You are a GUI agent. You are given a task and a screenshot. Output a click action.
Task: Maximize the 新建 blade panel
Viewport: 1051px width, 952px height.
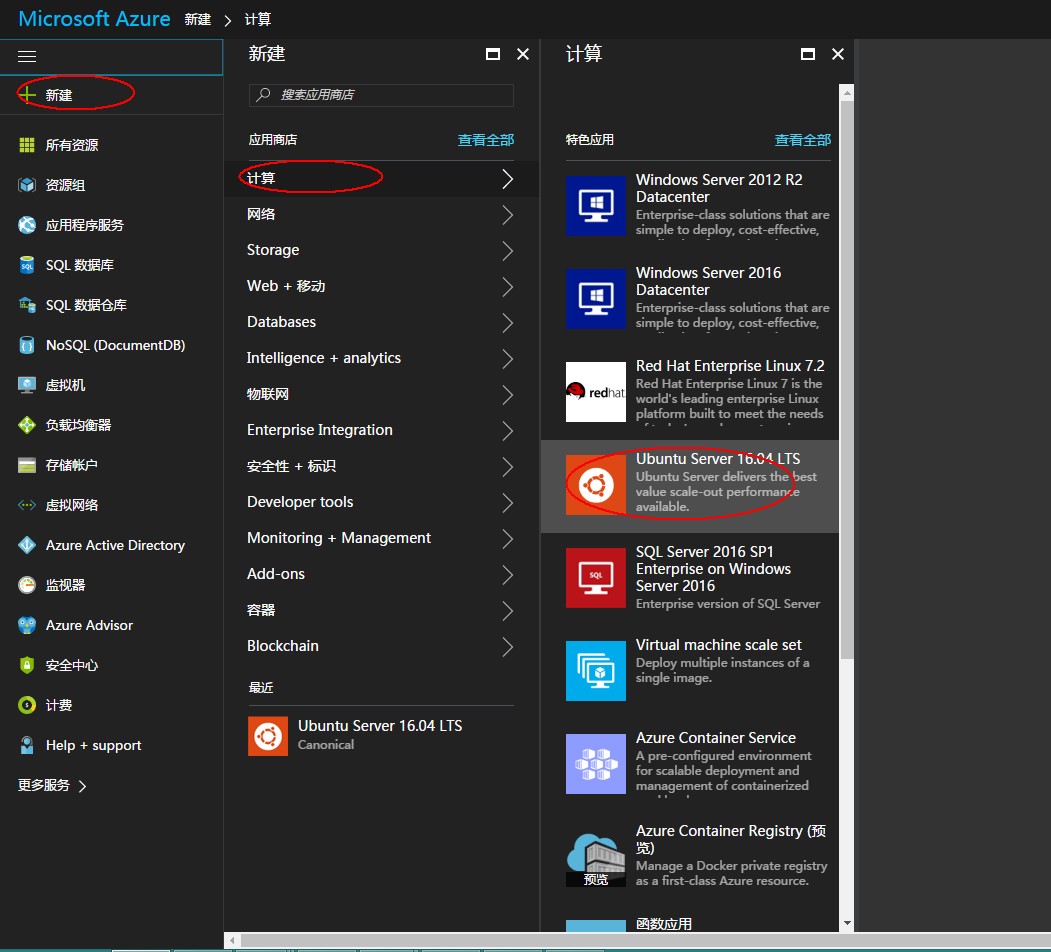point(492,55)
